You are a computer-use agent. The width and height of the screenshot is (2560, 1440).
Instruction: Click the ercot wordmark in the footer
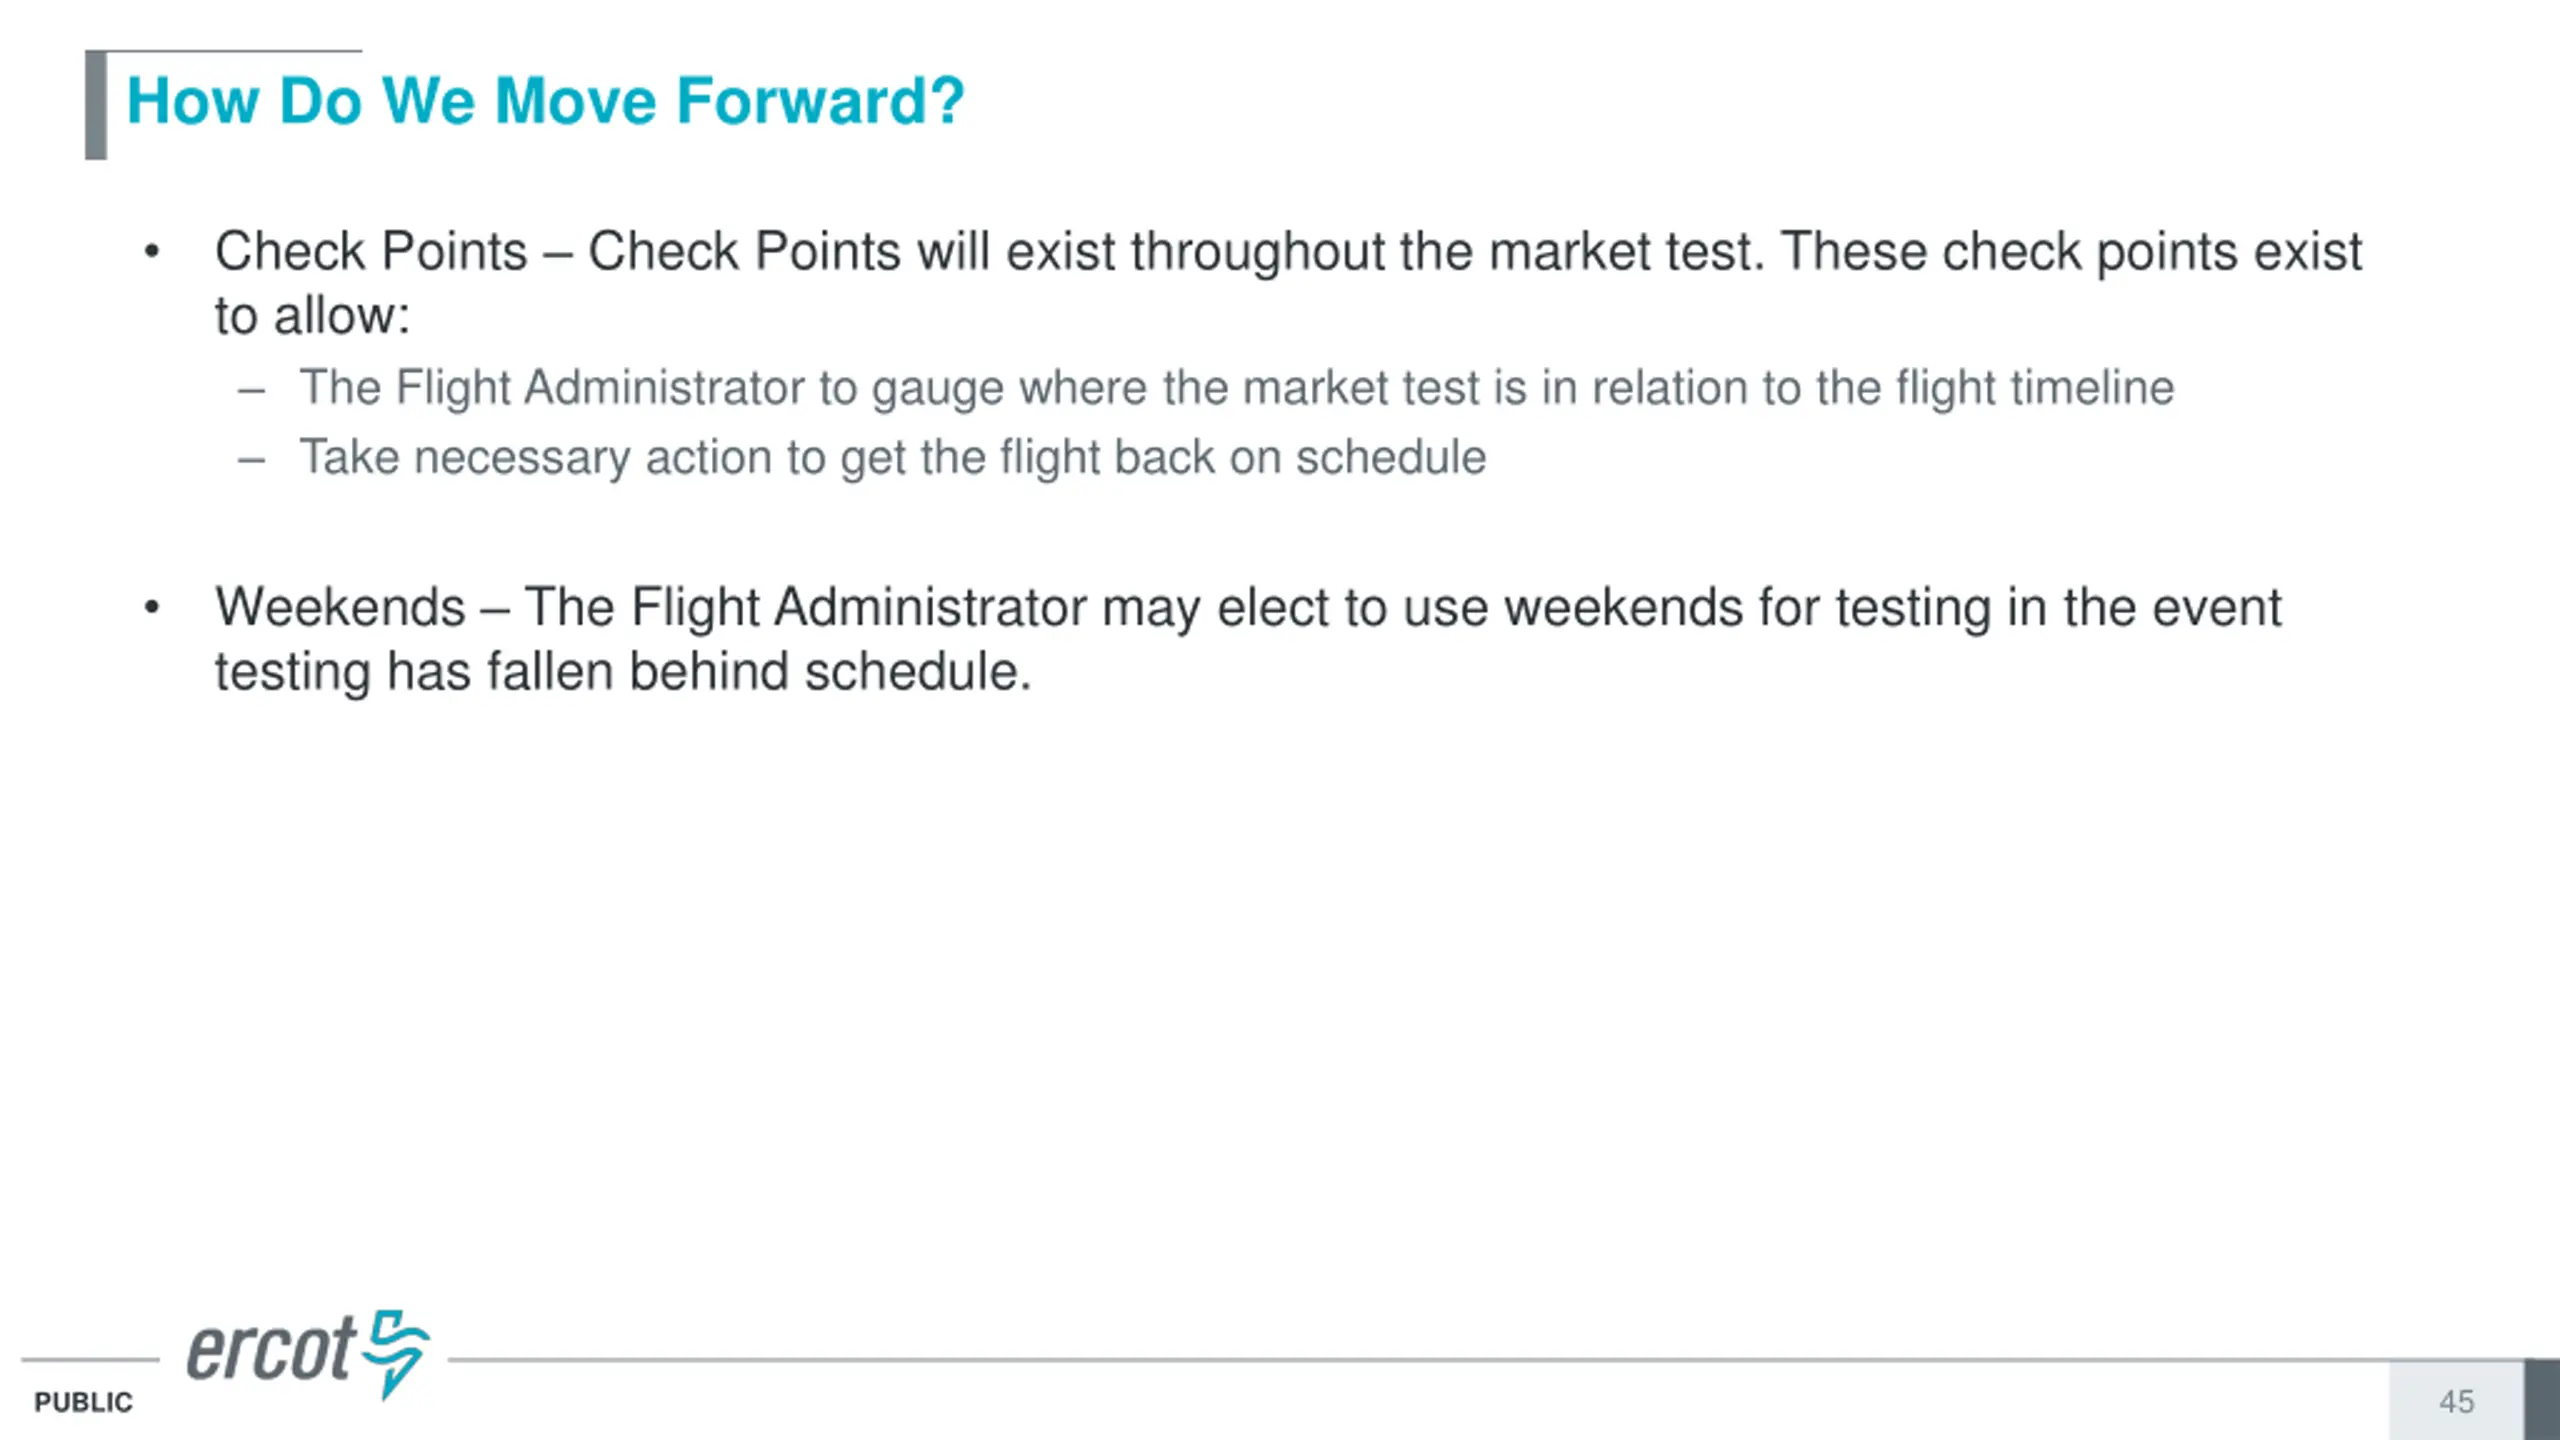click(270, 1350)
